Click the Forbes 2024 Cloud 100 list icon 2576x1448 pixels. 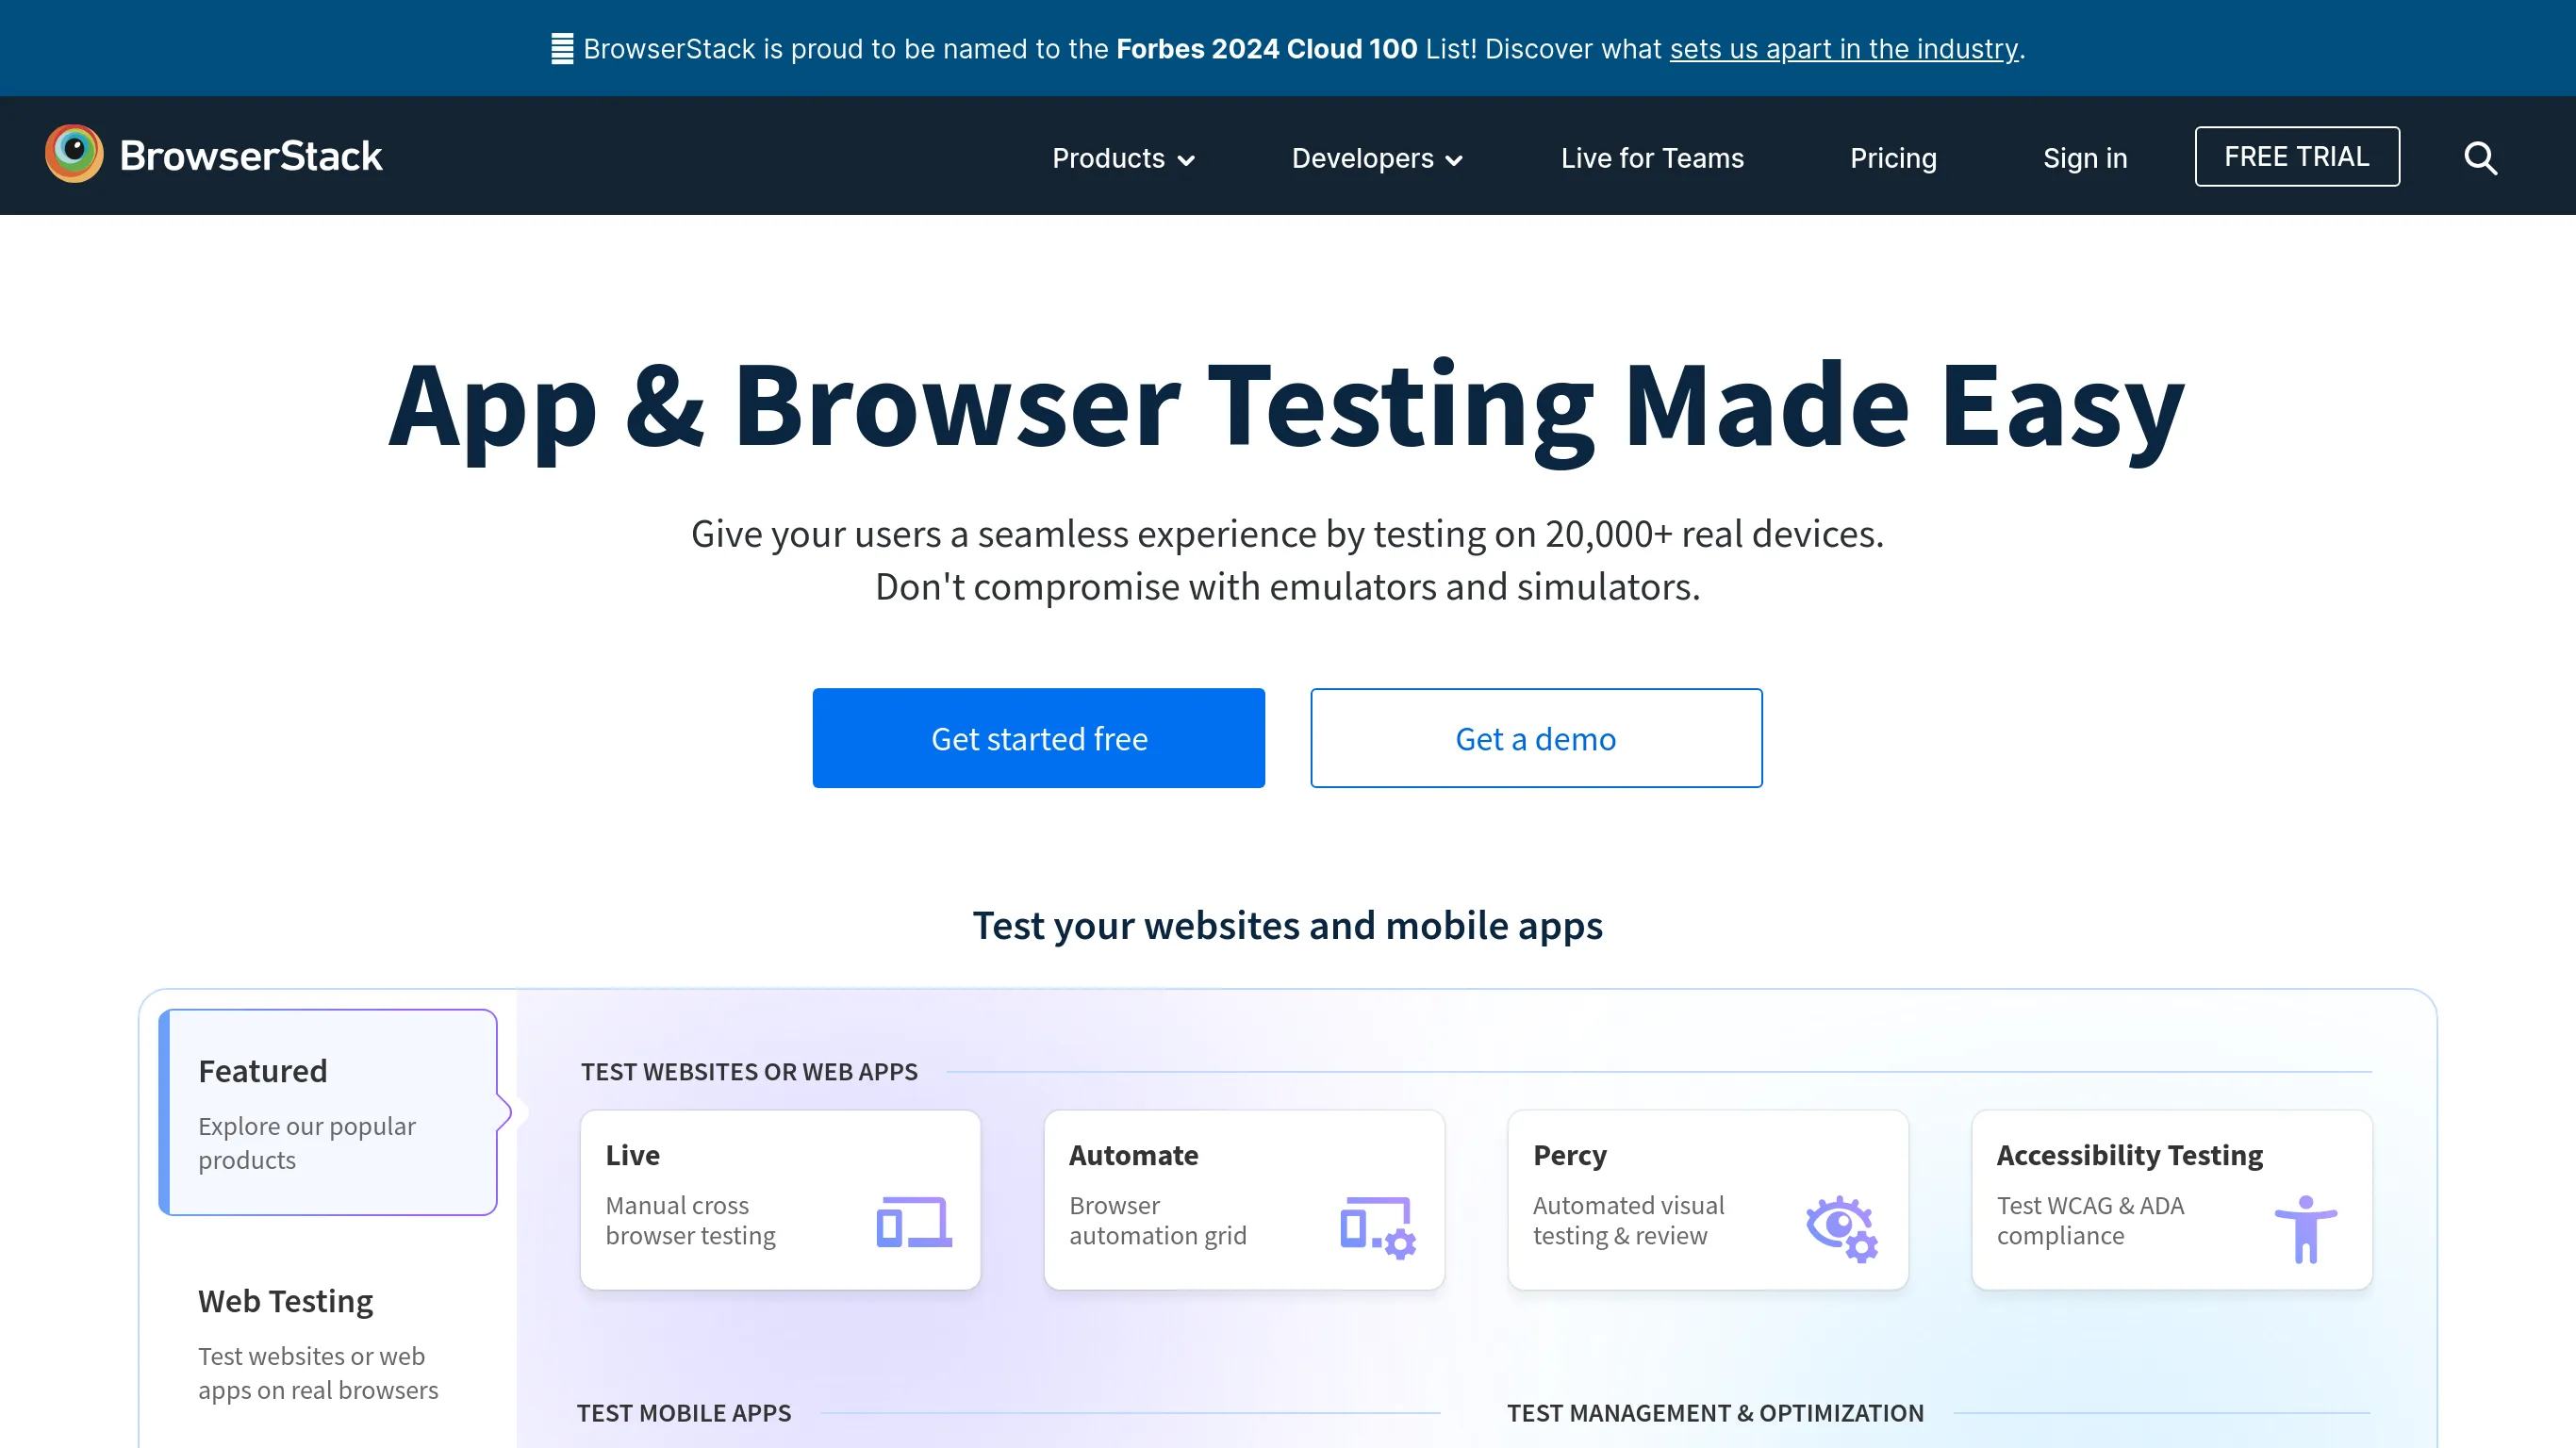pyautogui.click(x=563, y=48)
